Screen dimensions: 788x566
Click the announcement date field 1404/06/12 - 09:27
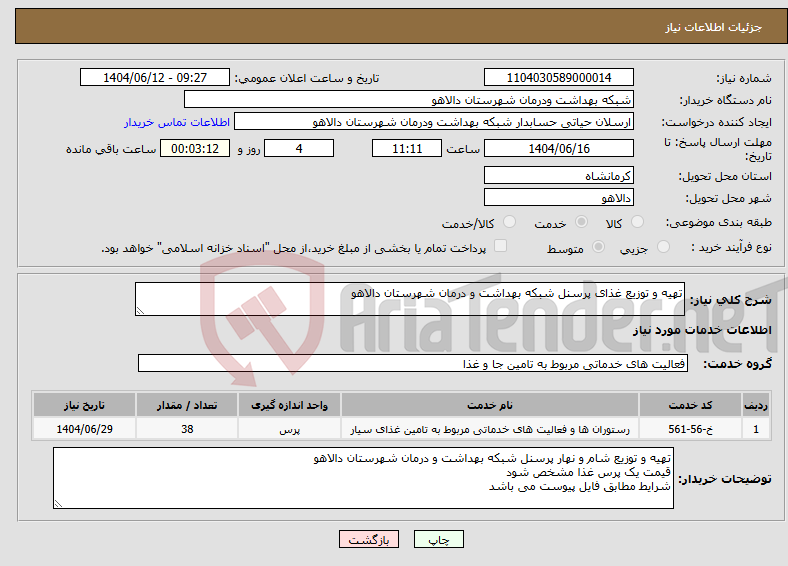[155, 77]
